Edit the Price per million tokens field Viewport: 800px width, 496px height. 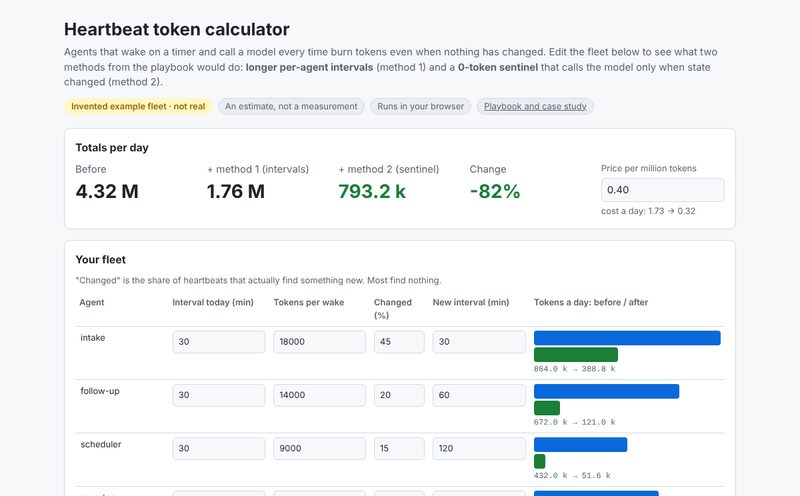[662, 190]
